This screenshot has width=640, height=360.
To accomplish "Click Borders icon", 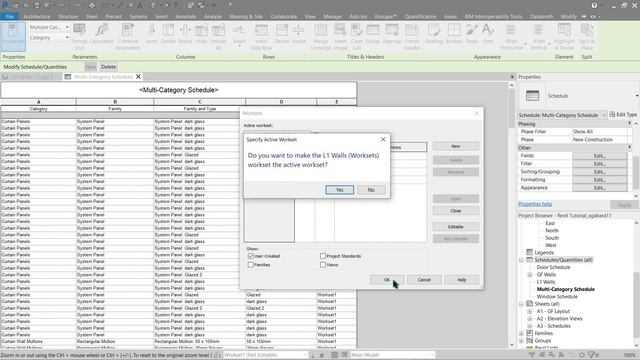I will (x=454, y=33).
